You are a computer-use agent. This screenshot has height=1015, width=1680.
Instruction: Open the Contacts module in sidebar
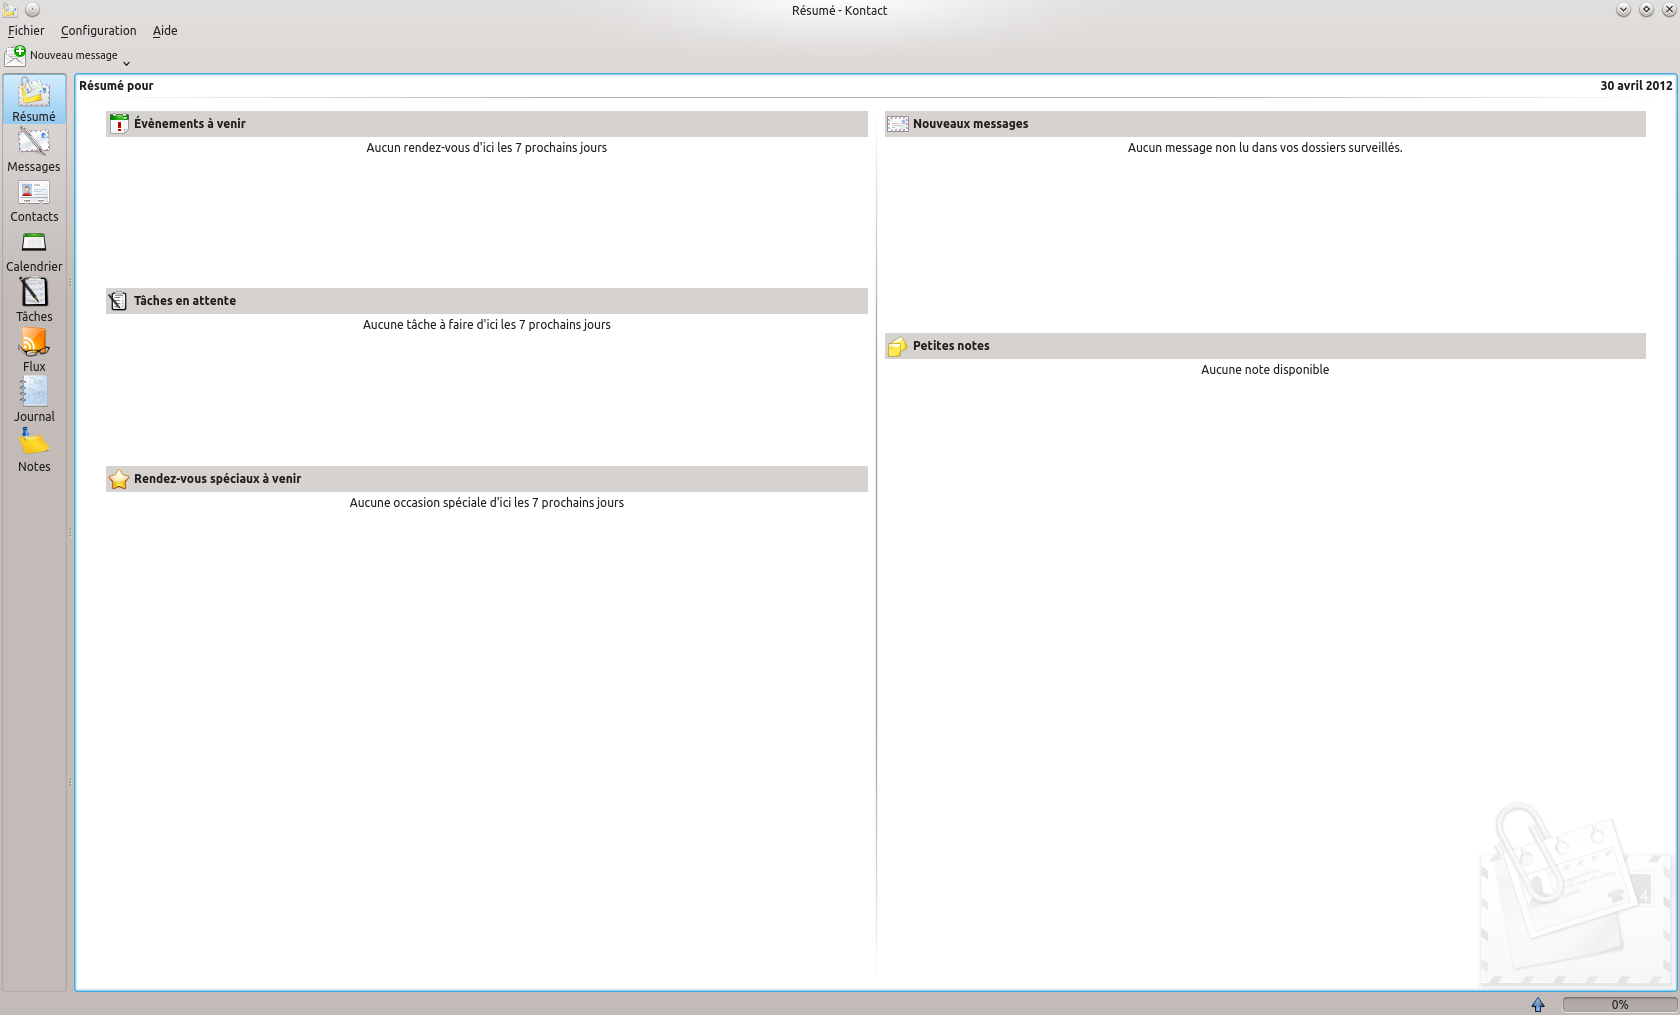pyautogui.click(x=34, y=200)
